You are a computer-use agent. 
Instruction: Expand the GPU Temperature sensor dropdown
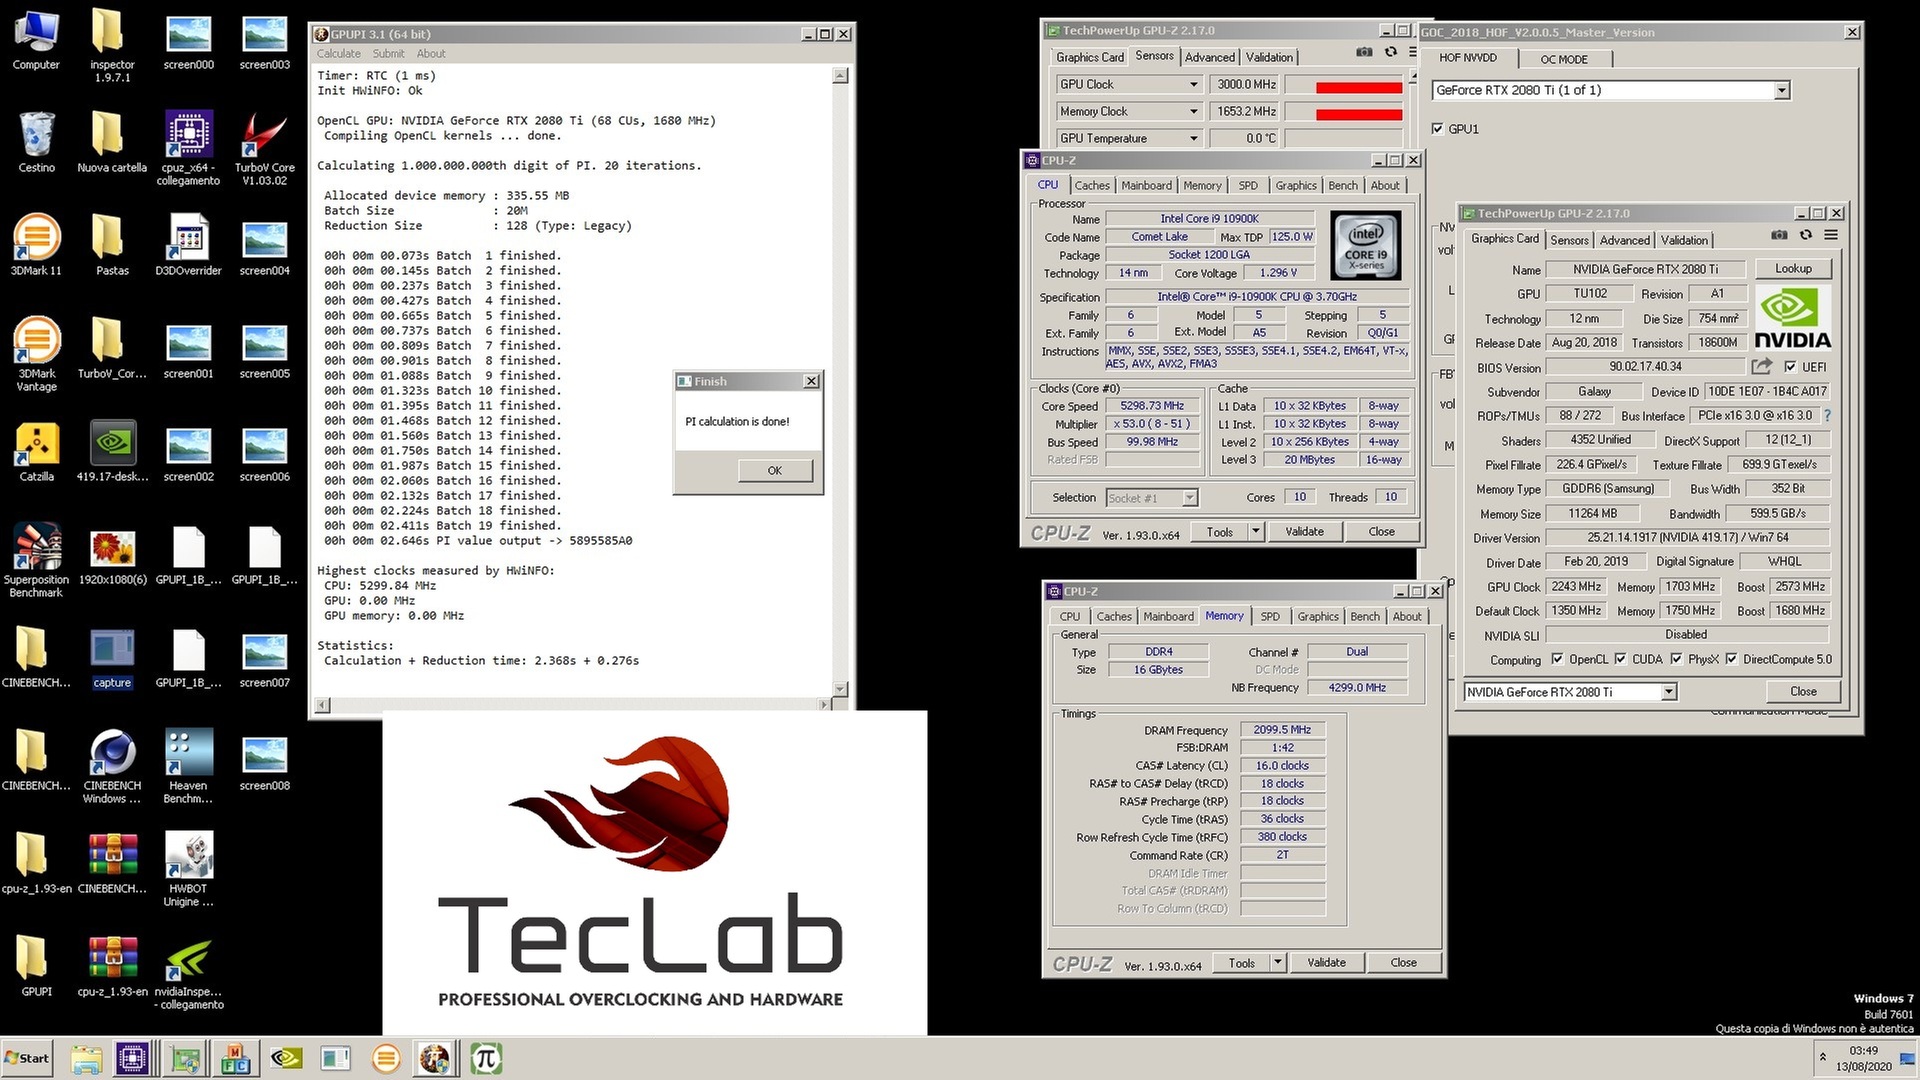click(1193, 139)
